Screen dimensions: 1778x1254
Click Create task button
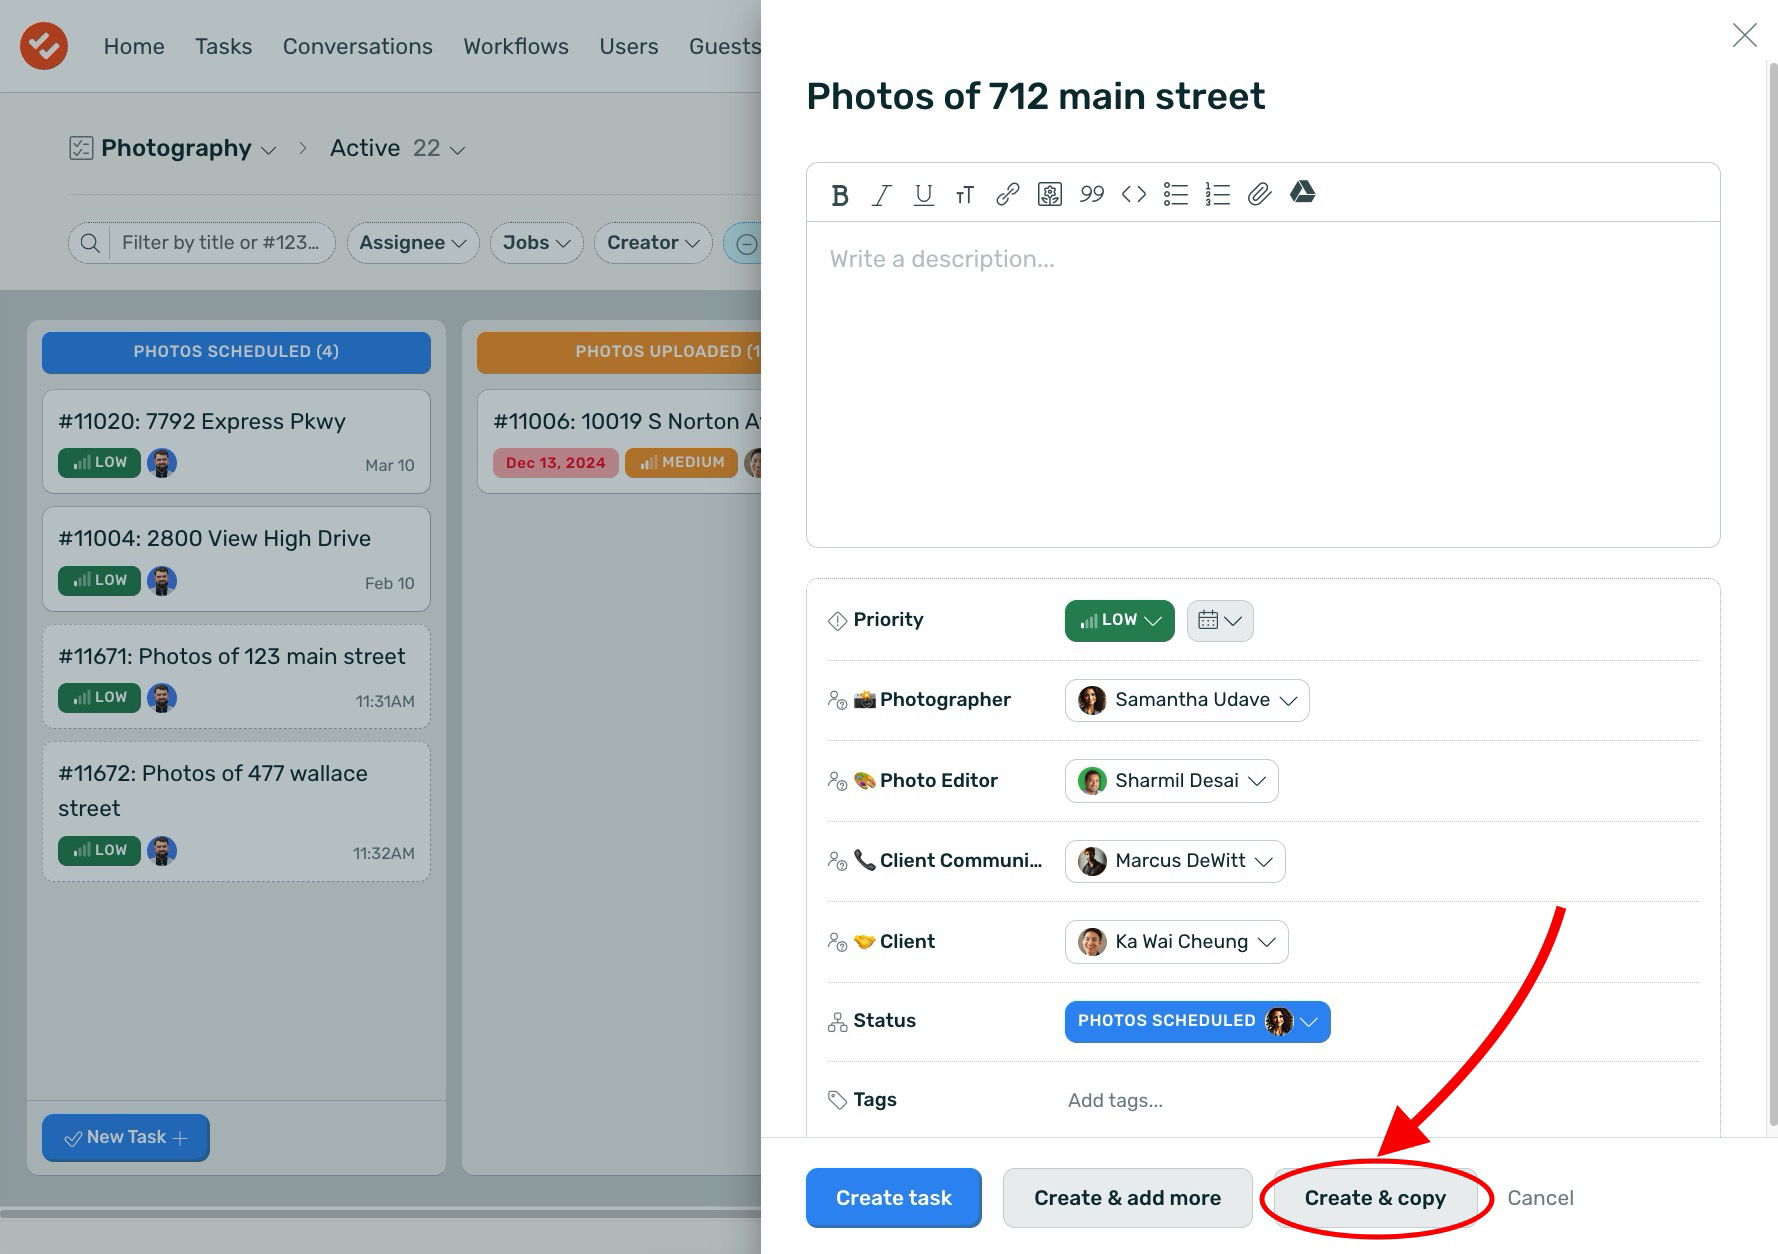click(894, 1198)
